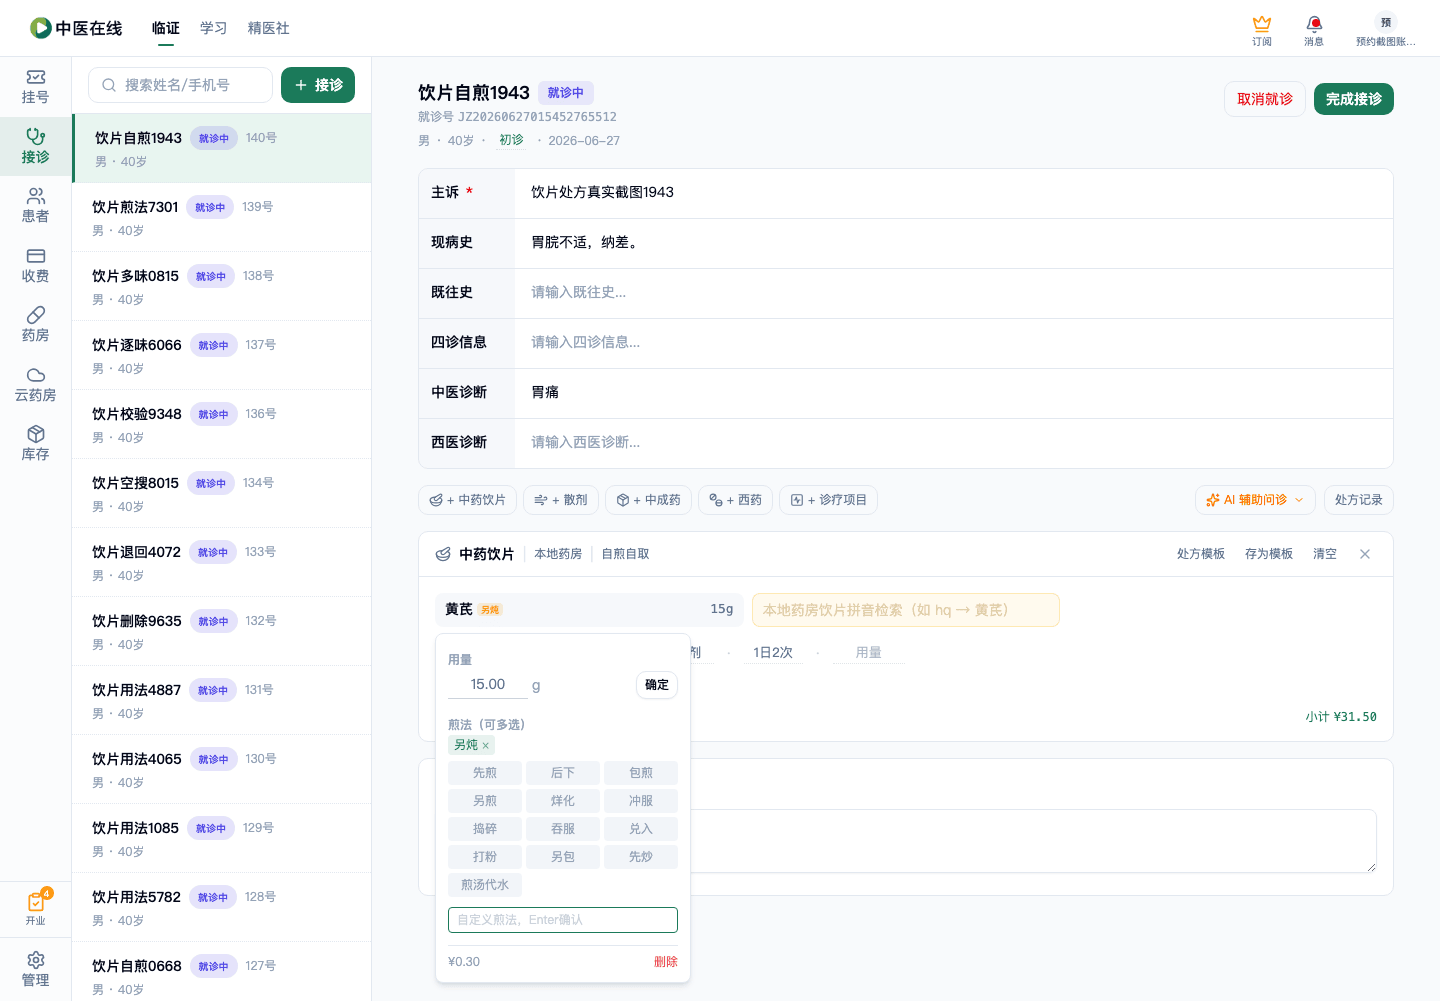
Task: Toggle the 后下 decoction method
Action: [563, 773]
